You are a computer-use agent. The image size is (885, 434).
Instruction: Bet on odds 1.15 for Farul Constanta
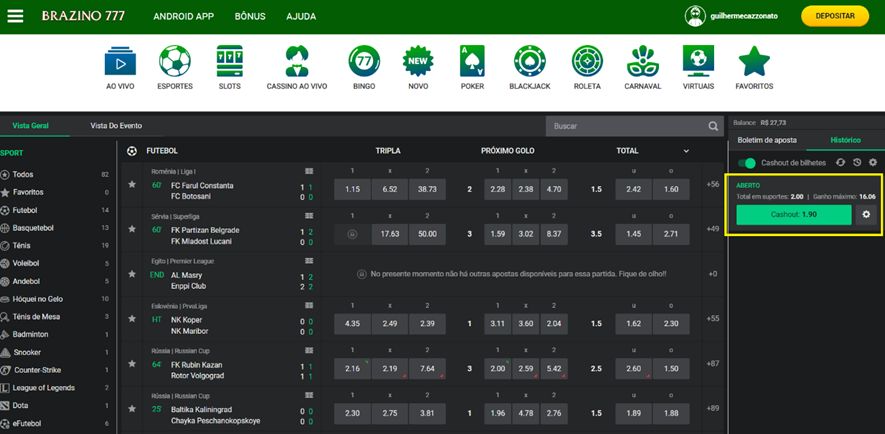352,190
